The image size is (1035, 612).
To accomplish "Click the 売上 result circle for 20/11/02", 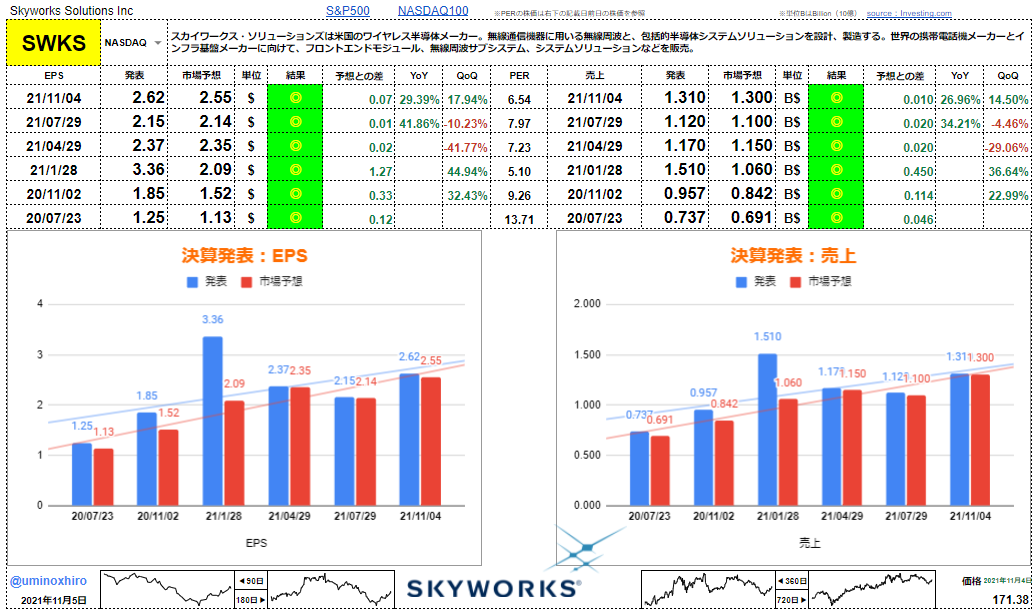I will [836, 193].
